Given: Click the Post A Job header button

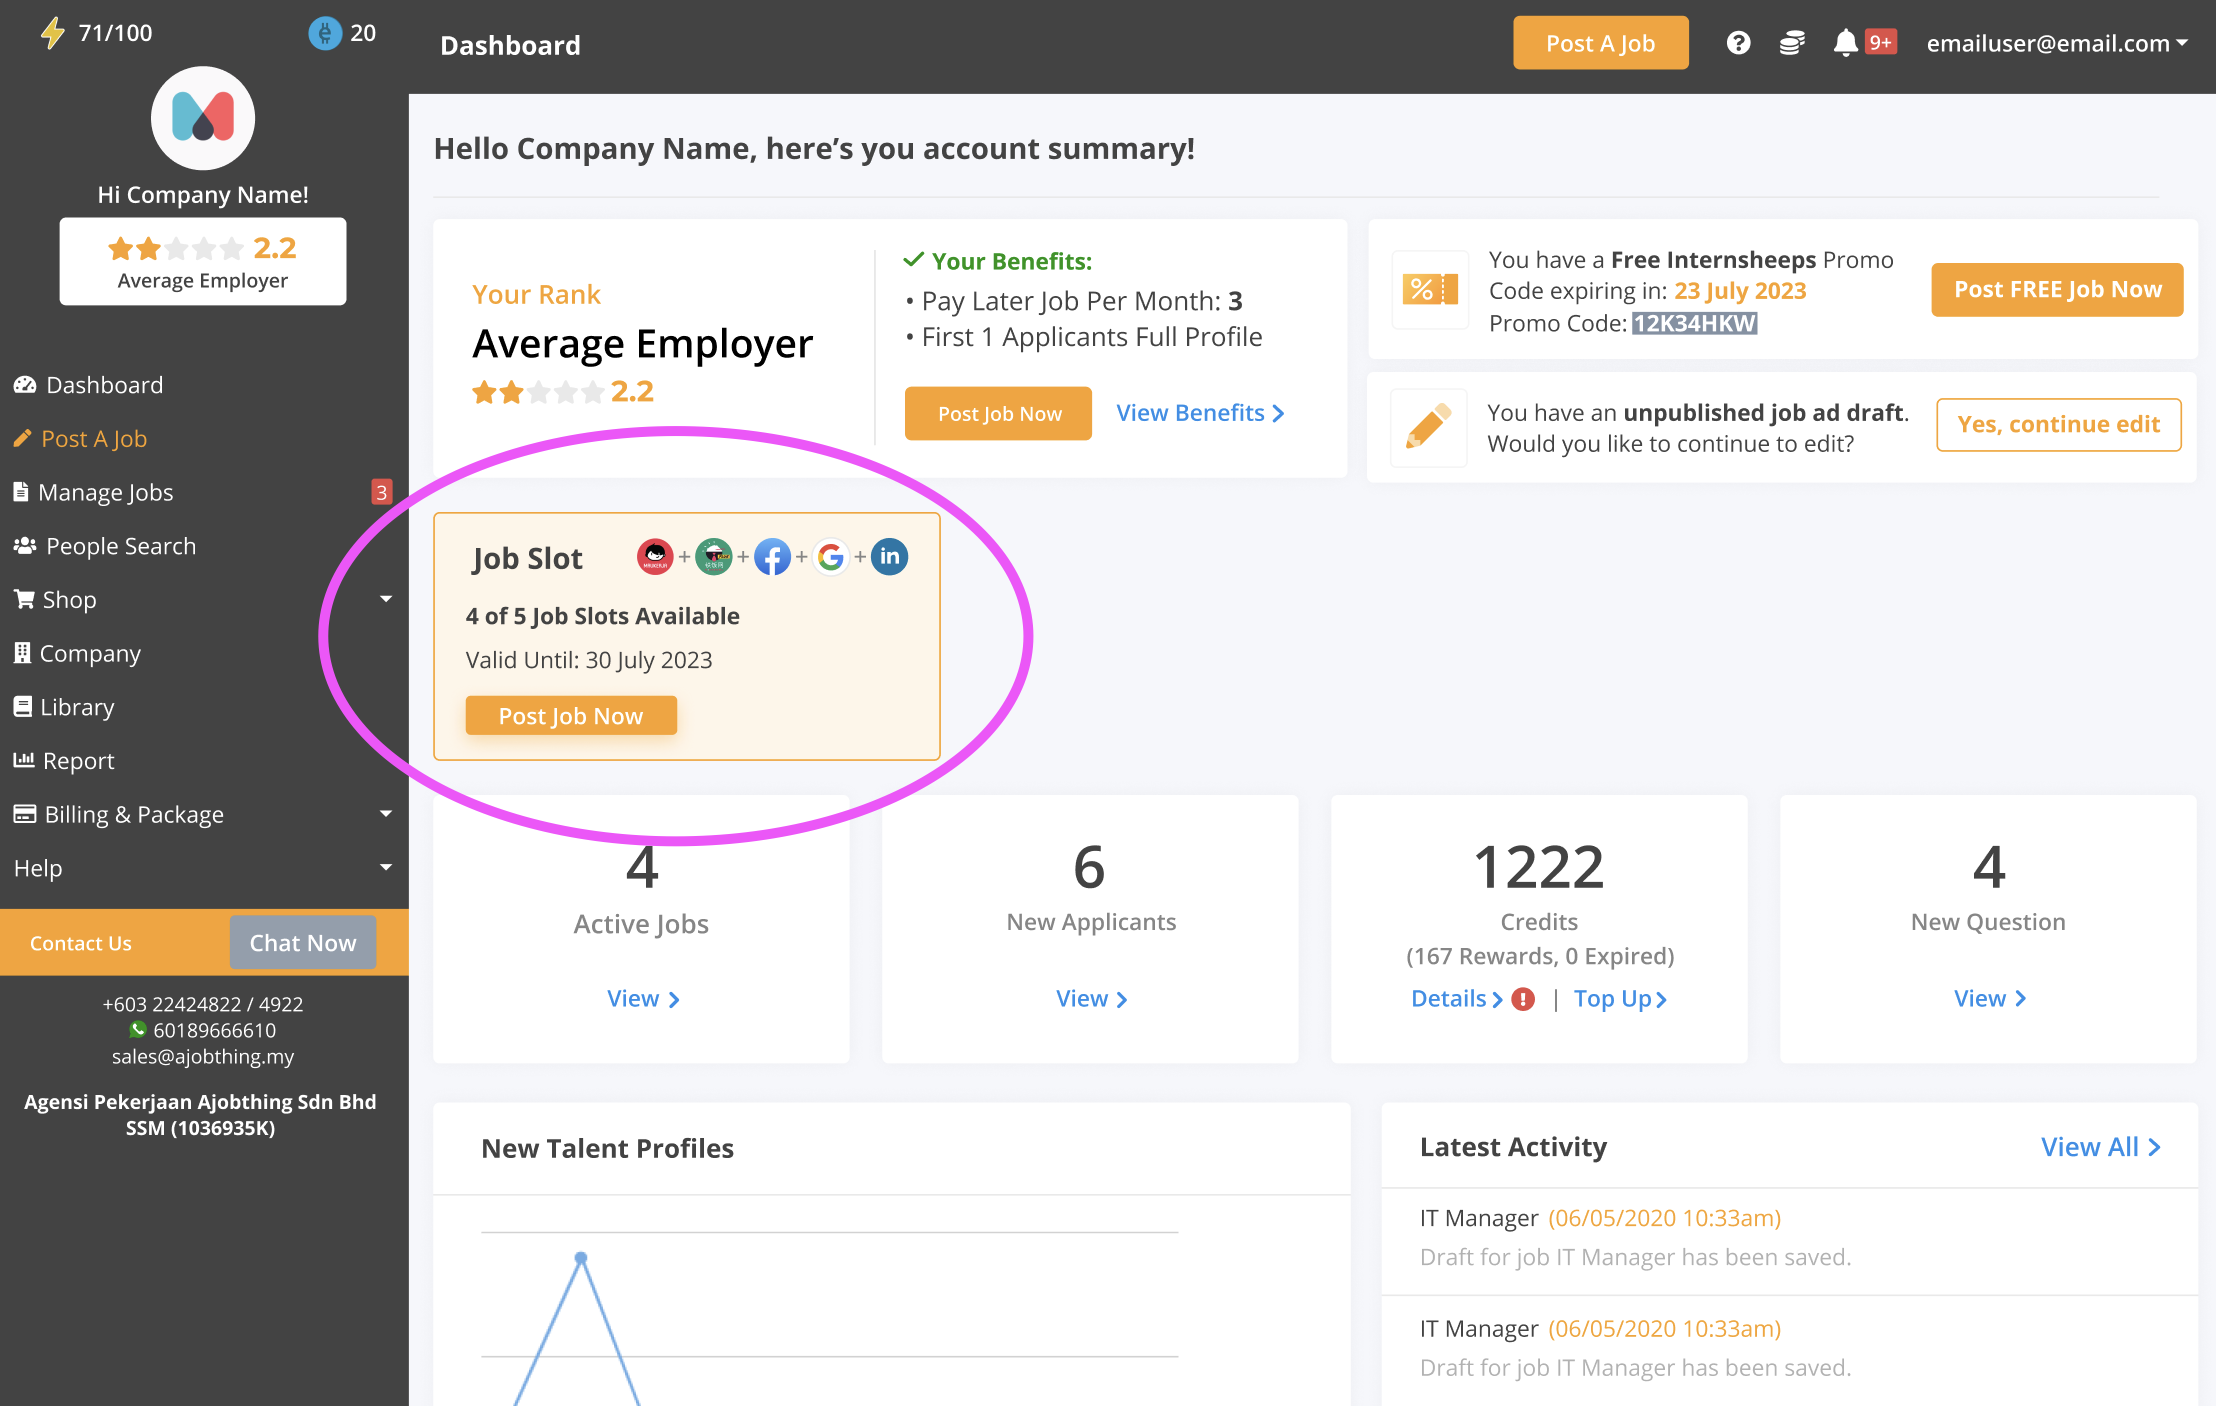Looking at the screenshot, I should pyautogui.click(x=1600, y=43).
